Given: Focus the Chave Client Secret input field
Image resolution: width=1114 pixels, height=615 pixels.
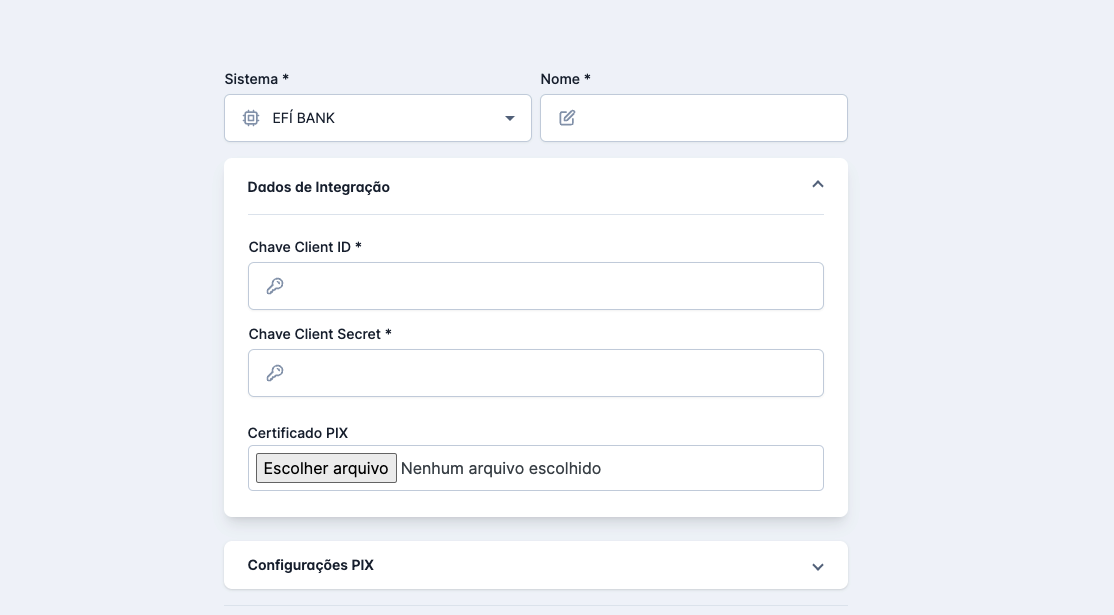Looking at the screenshot, I should coord(550,373).
